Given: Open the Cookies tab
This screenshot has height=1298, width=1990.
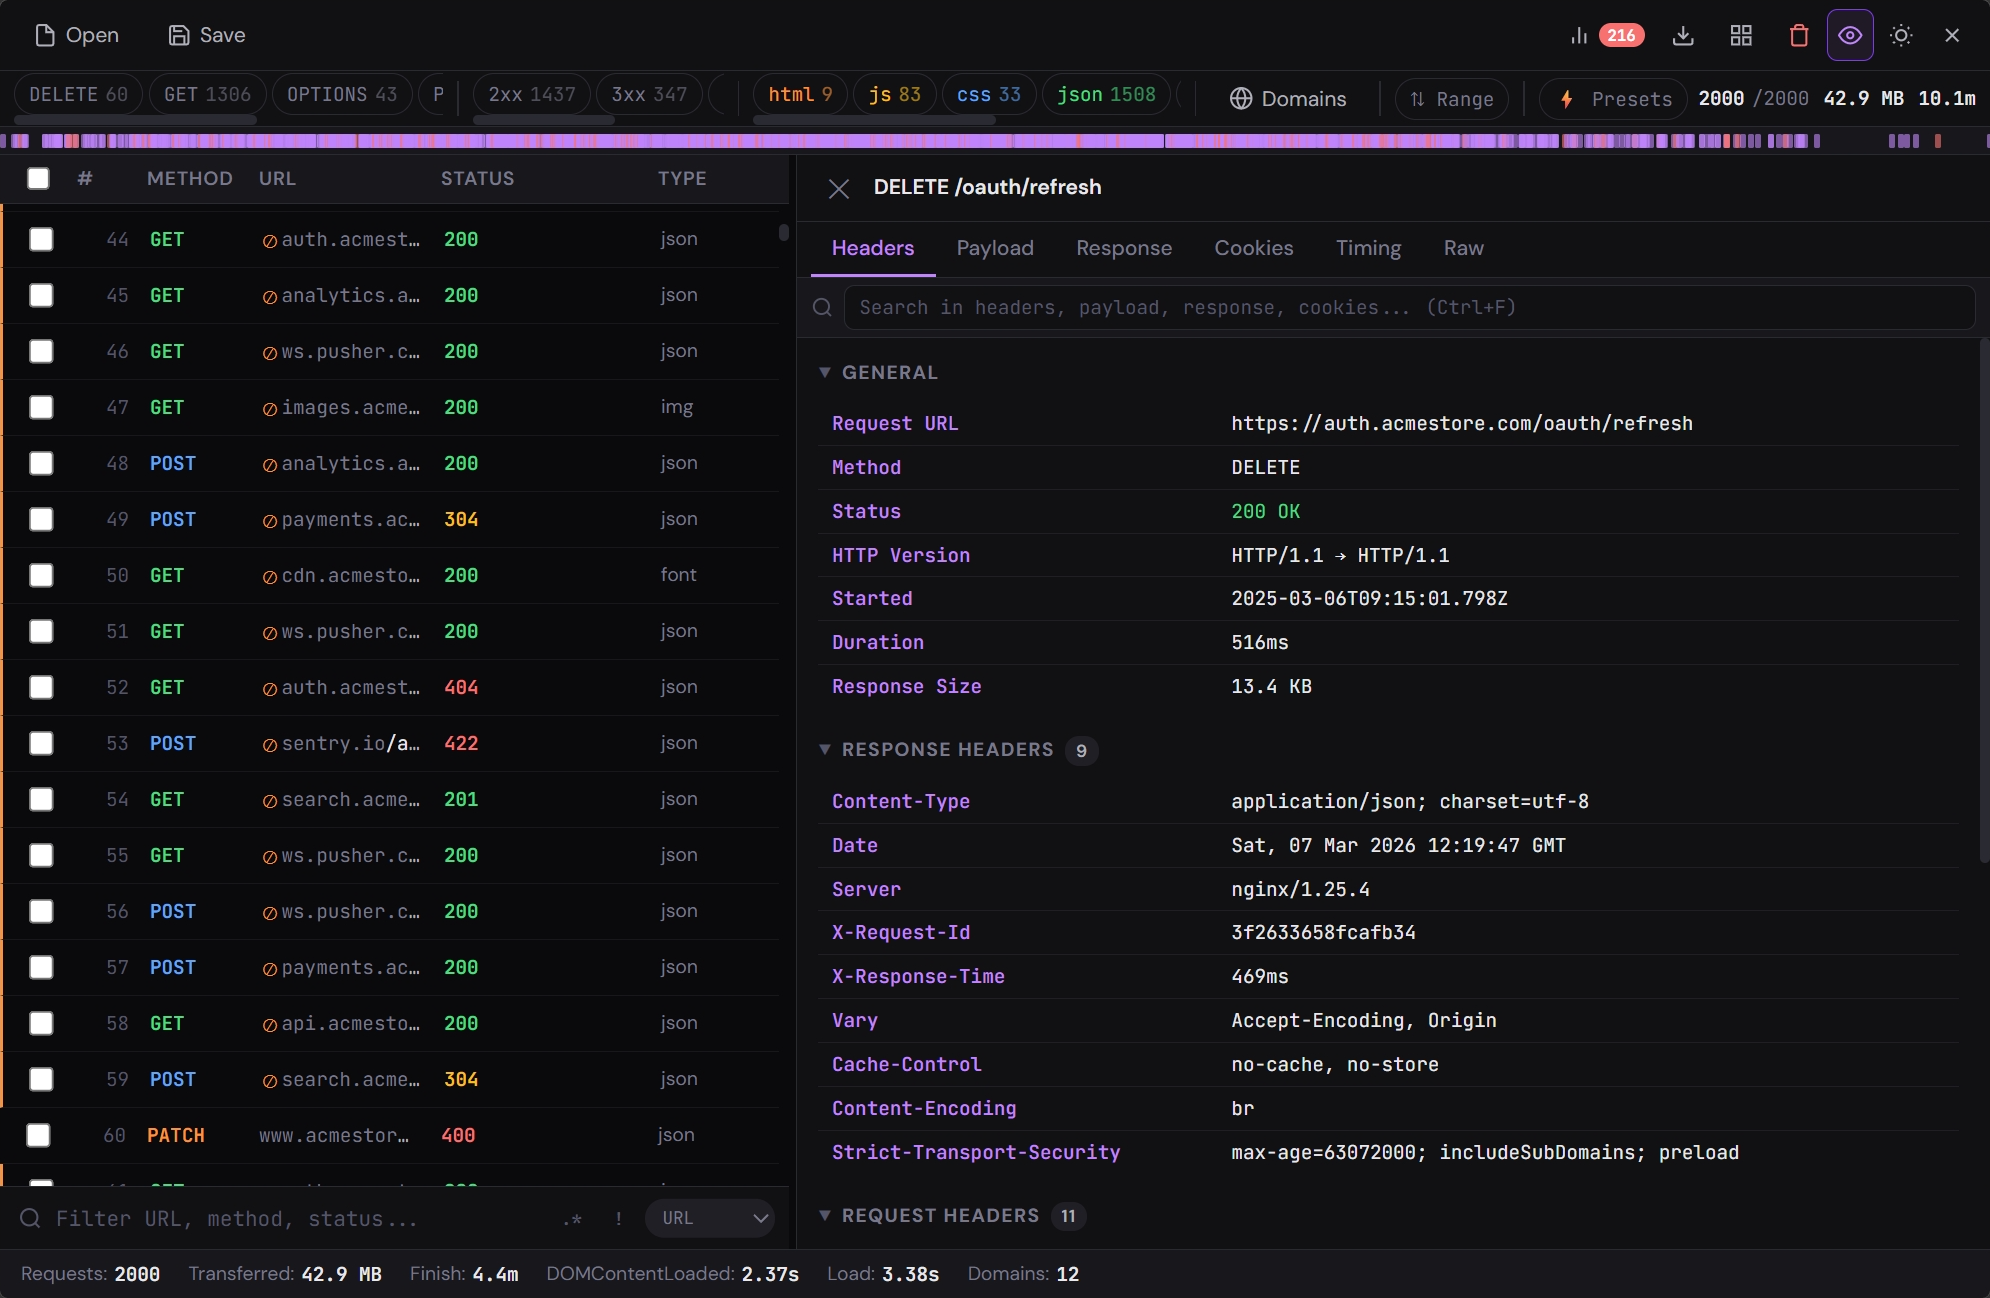Looking at the screenshot, I should pyautogui.click(x=1253, y=248).
